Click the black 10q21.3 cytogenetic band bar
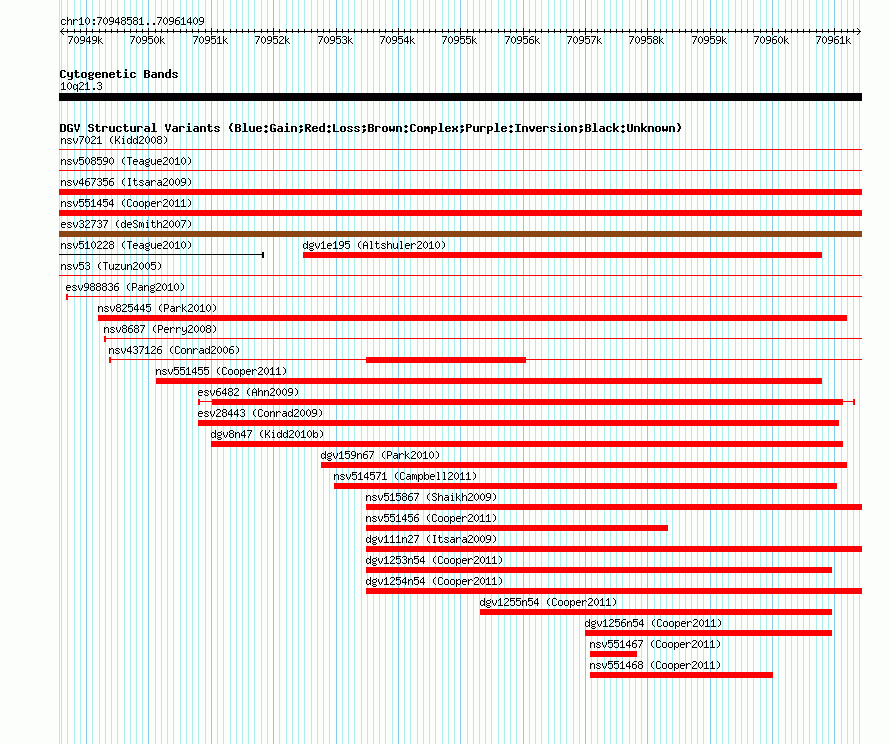 460,97
